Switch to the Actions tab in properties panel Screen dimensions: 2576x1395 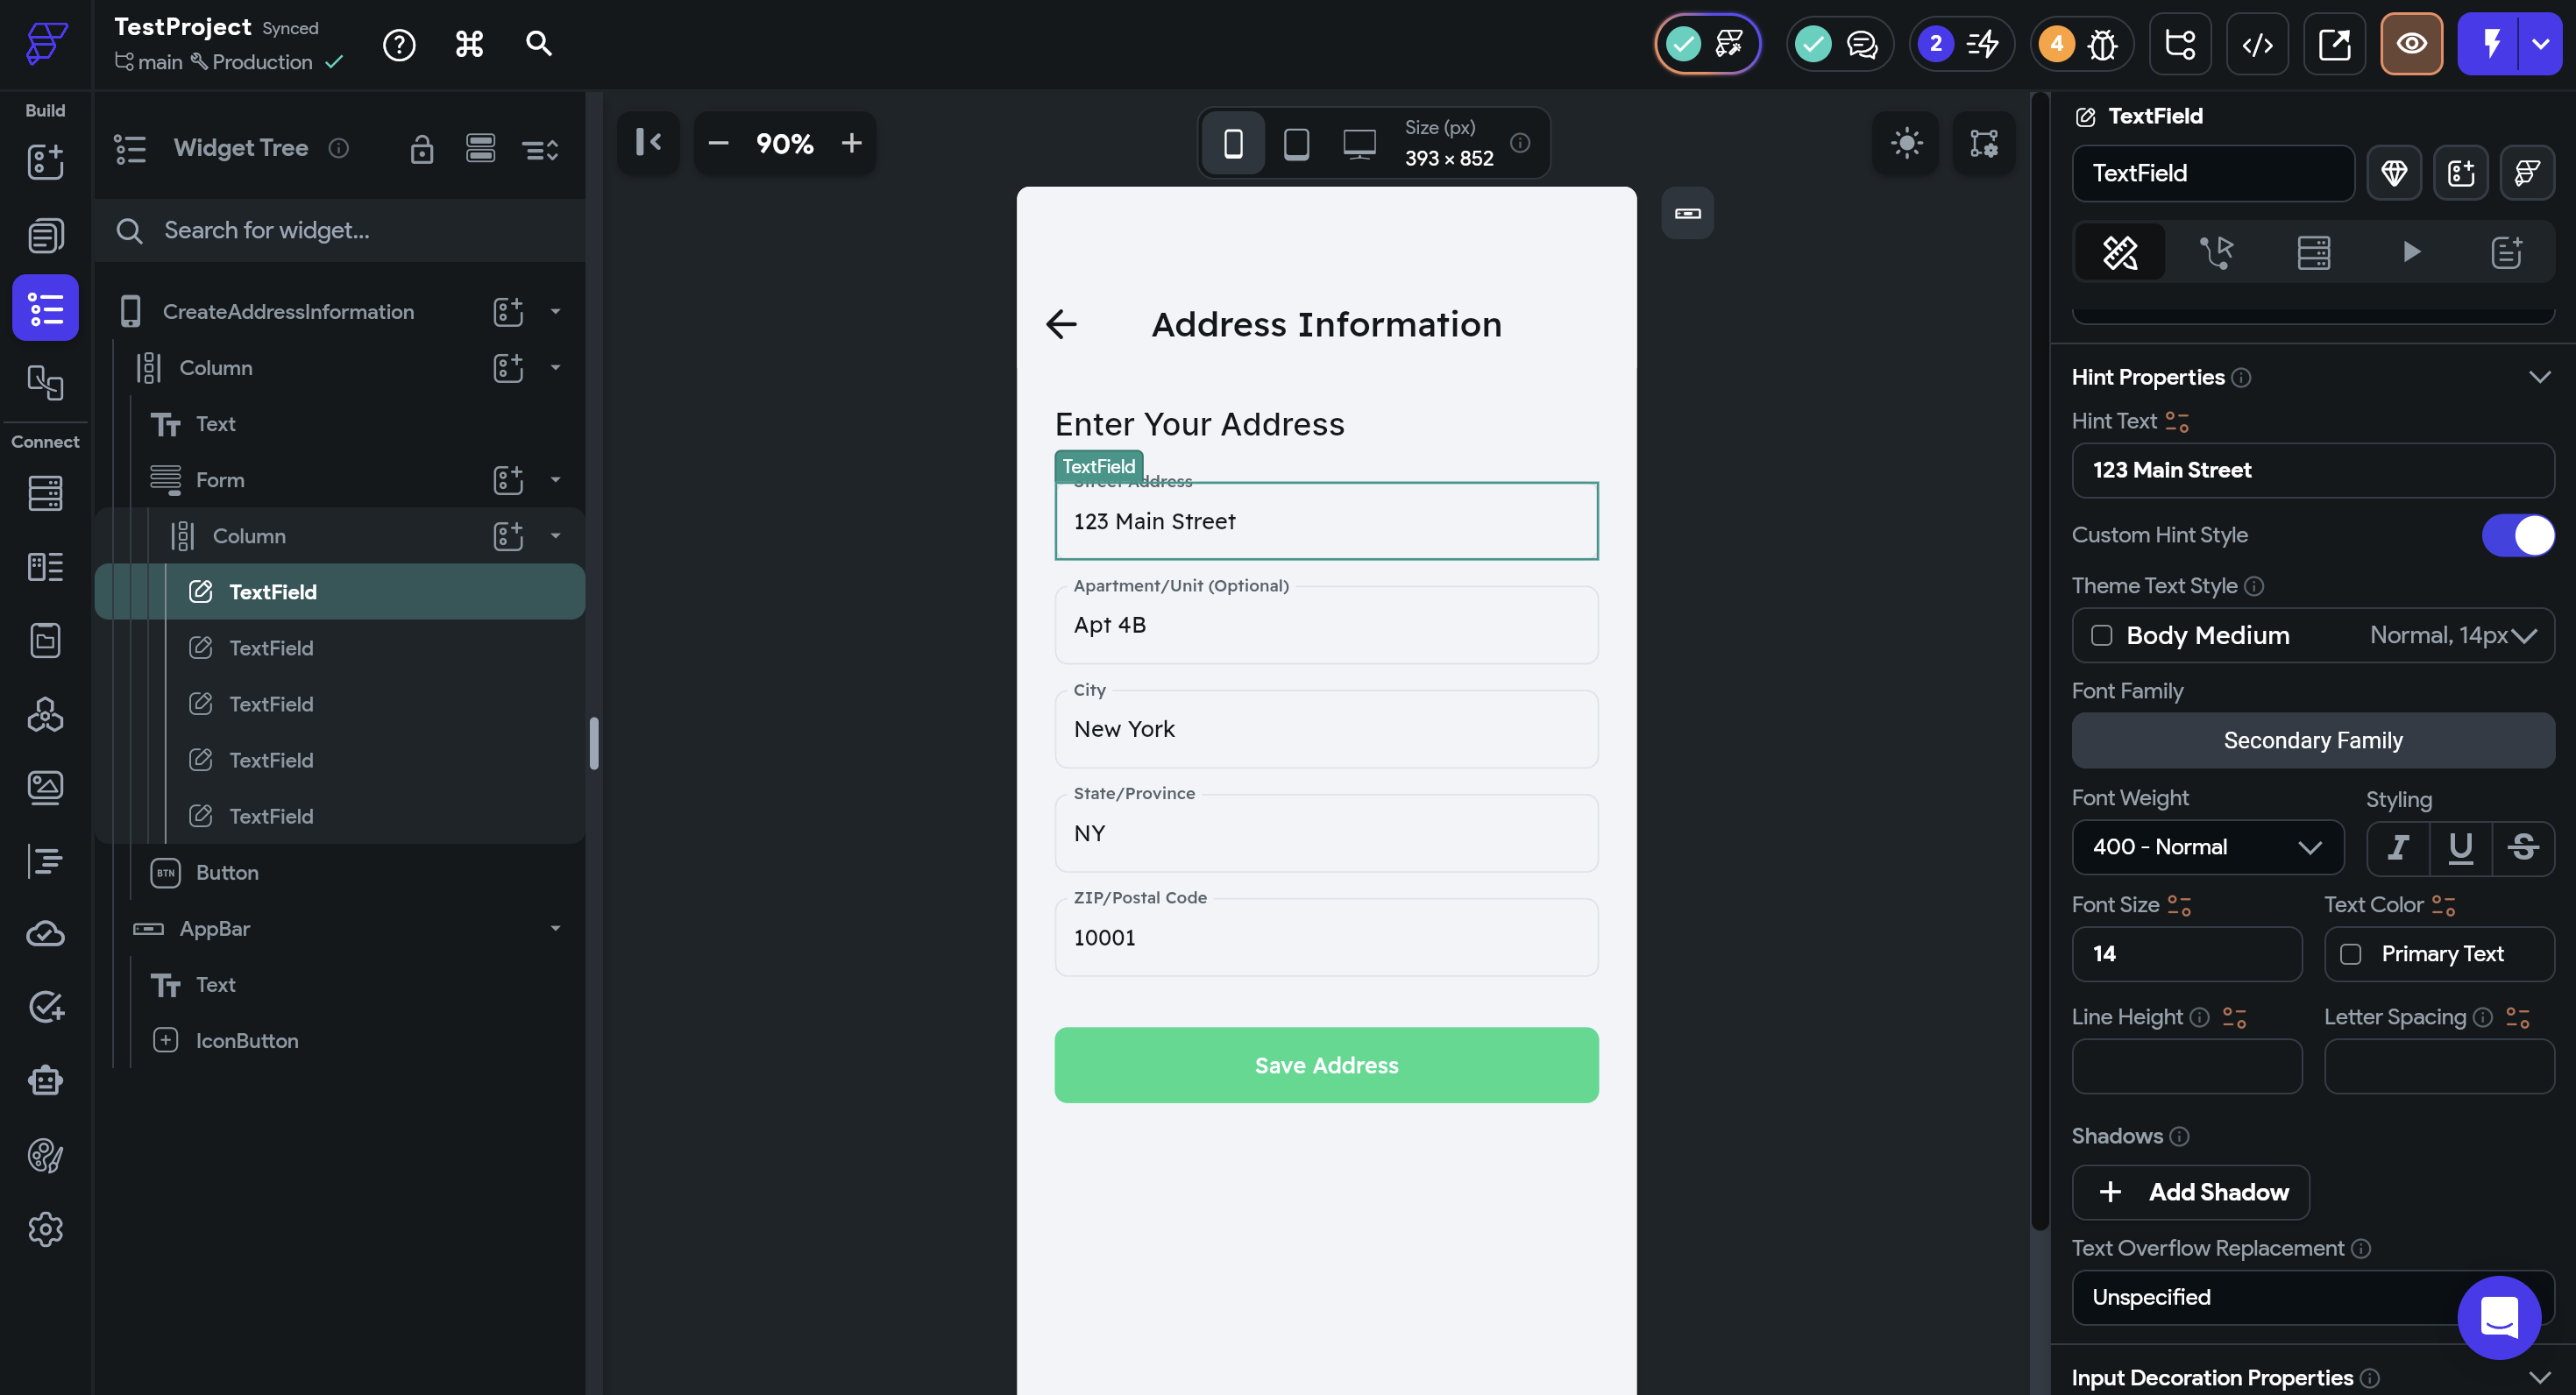pyautogui.click(x=2216, y=252)
